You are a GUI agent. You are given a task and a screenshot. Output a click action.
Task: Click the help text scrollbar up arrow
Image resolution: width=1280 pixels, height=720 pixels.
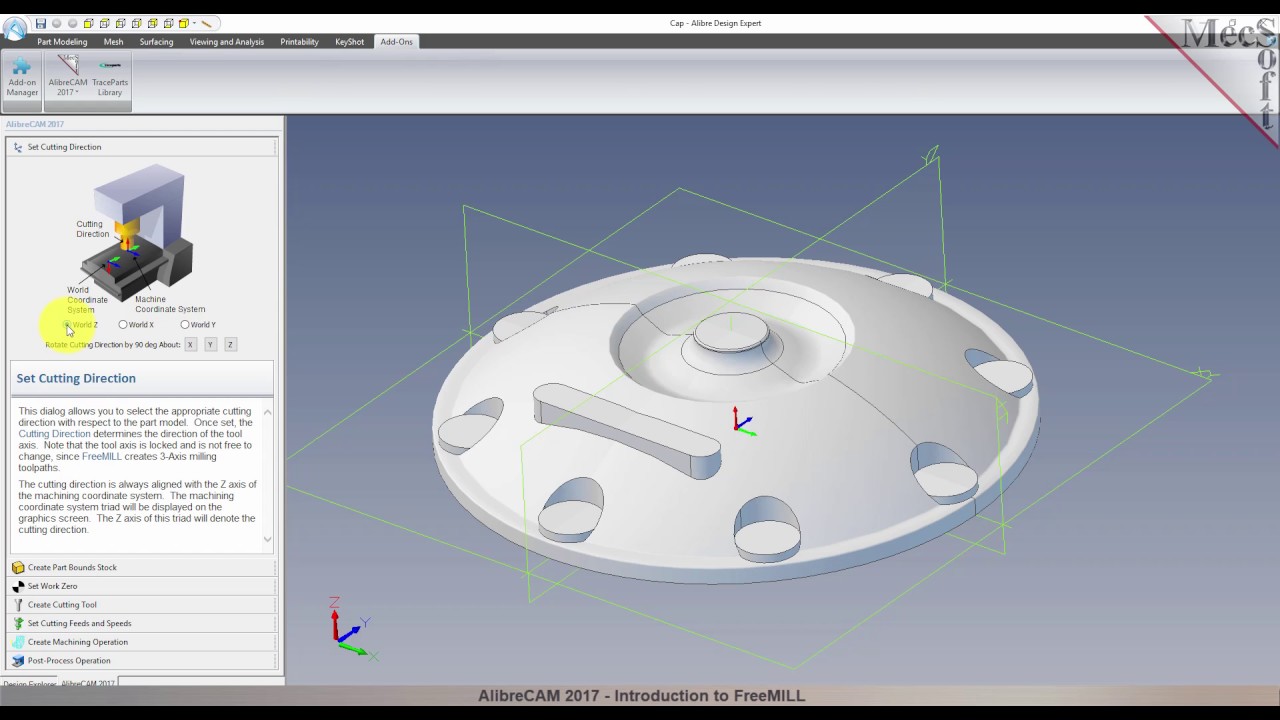point(267,412)
